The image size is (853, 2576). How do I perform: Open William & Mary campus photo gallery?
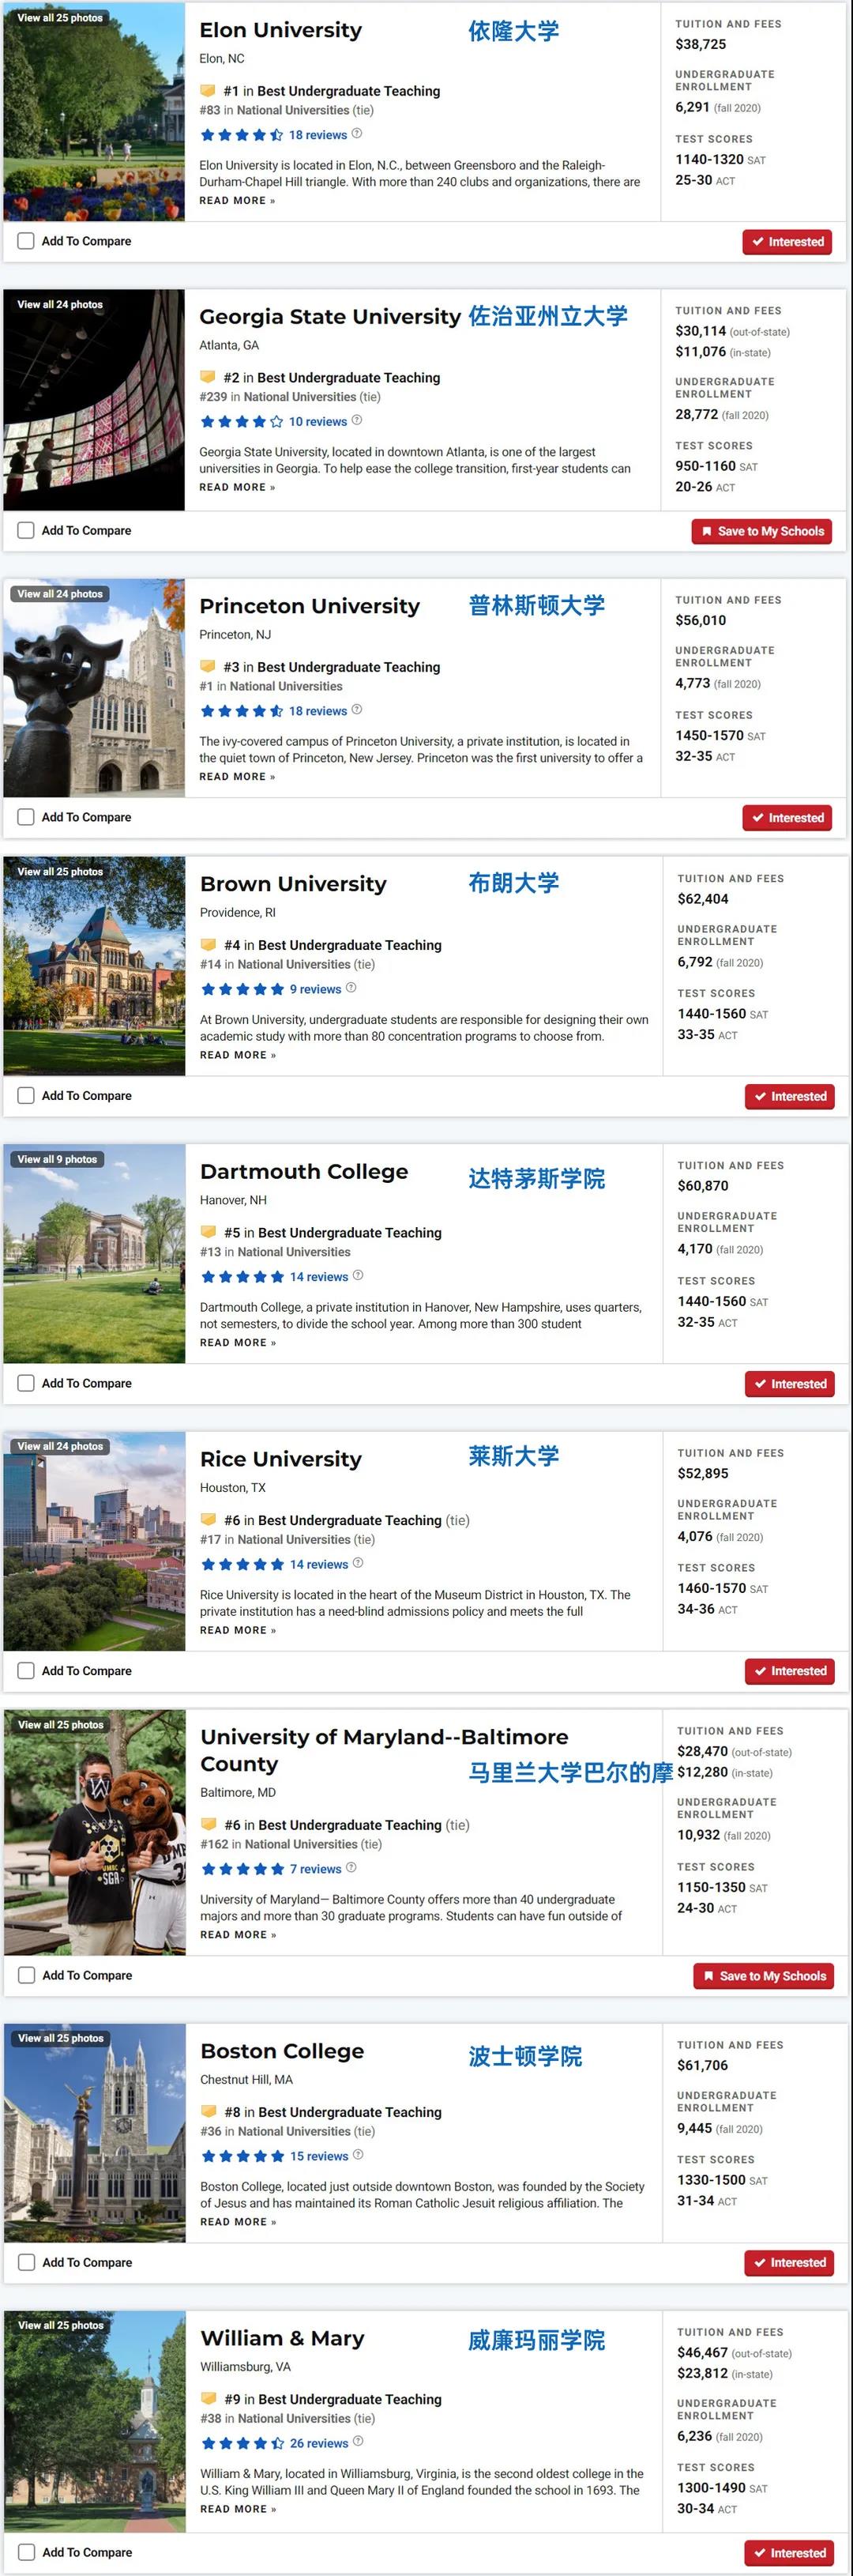(61, 2326)
